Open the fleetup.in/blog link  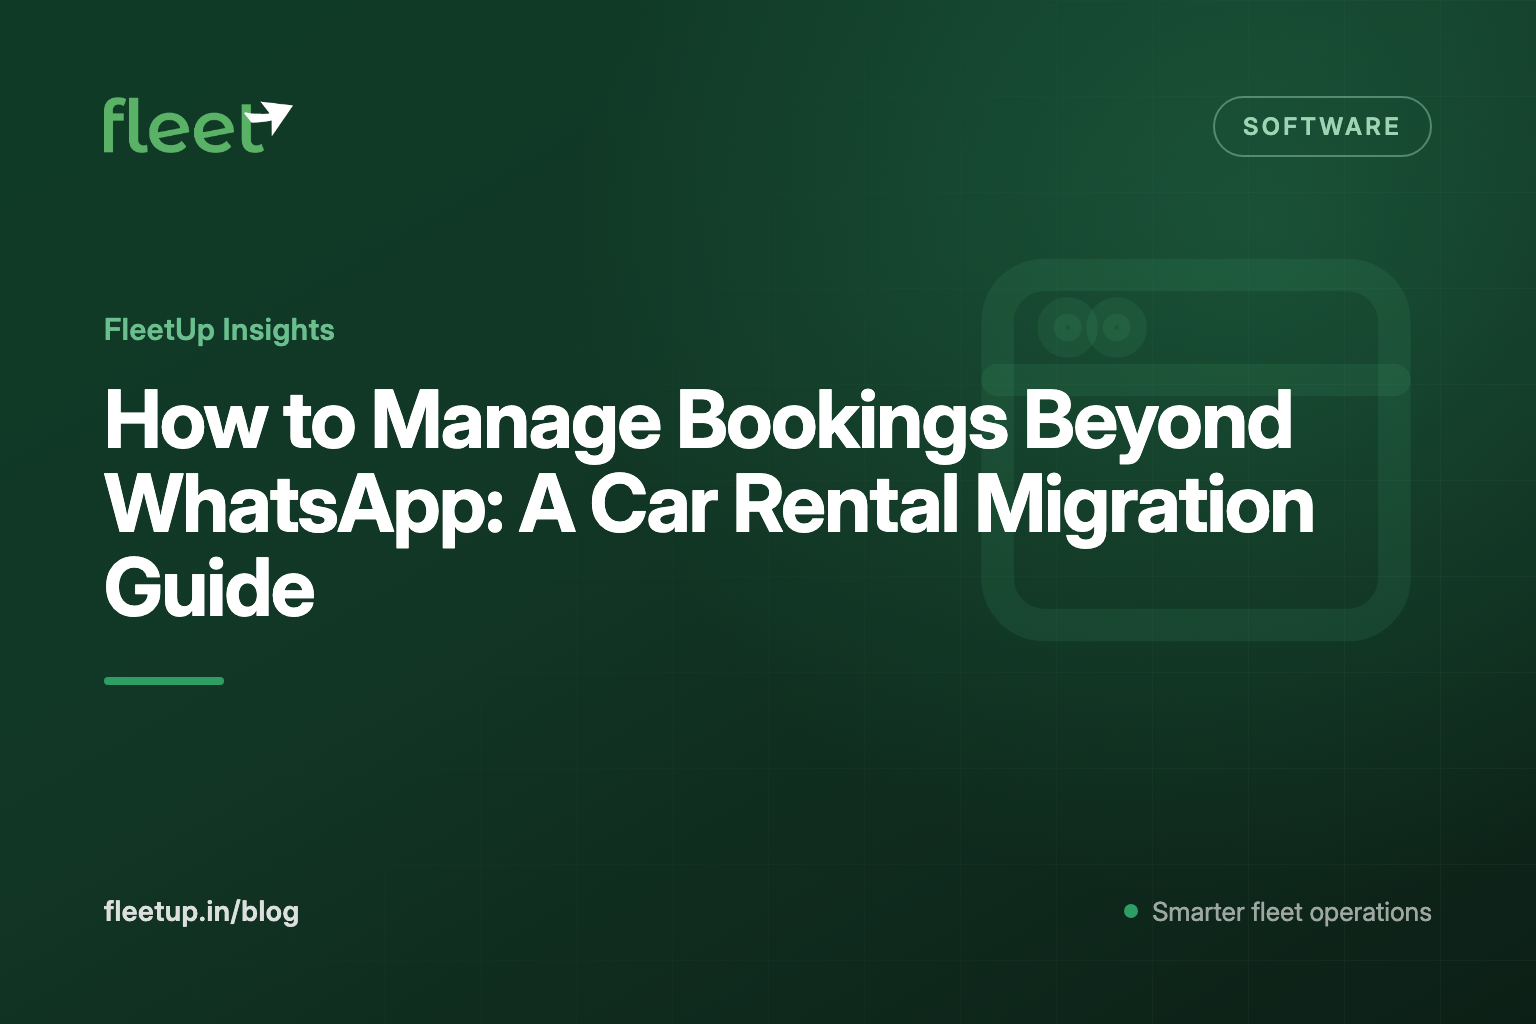point(201,912)
